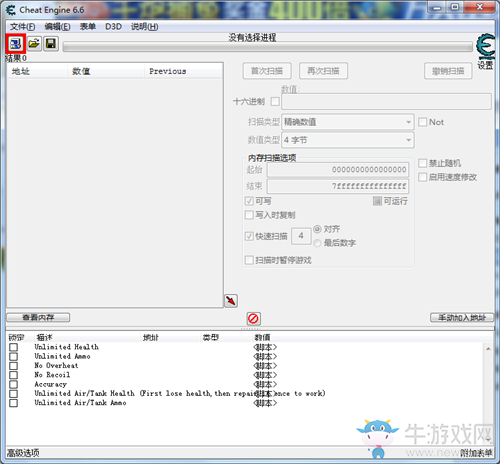Open the 编辑(E) menu

point(57,27)
